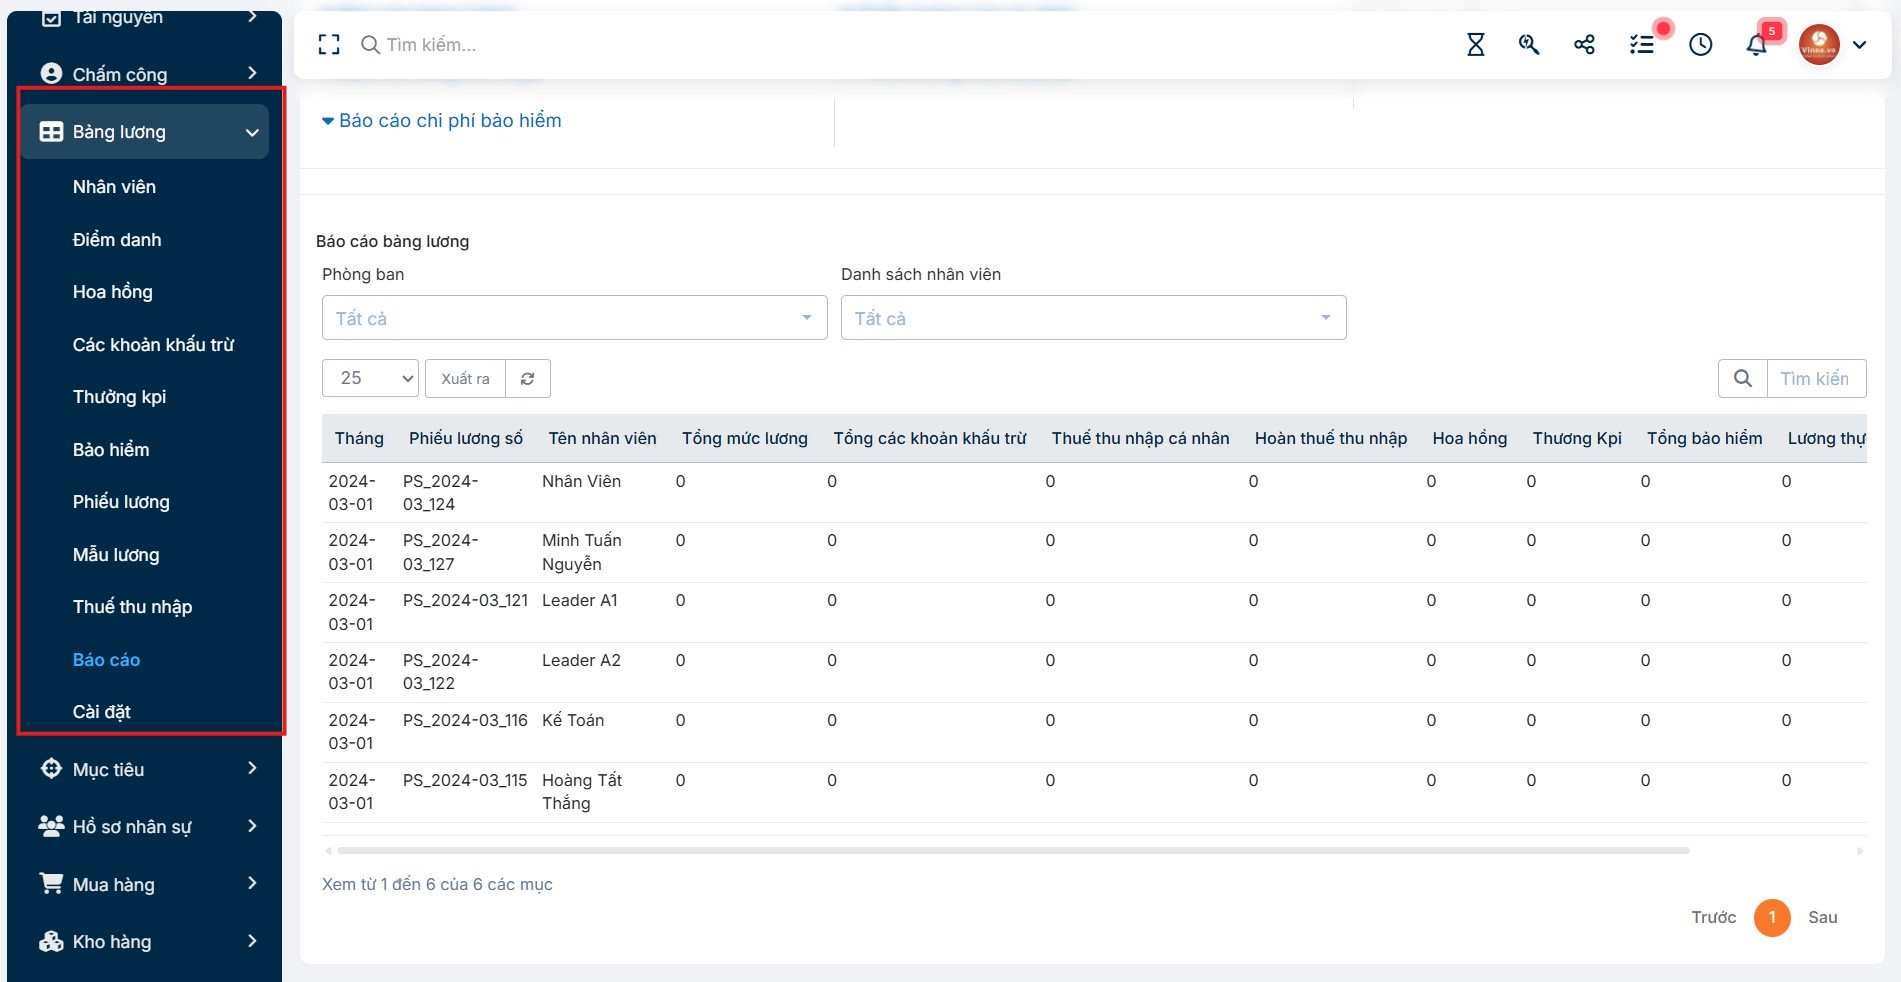1901x982 pixels.
Task: Sort by Tên nhân viên column header
Action: click(602, 438)
